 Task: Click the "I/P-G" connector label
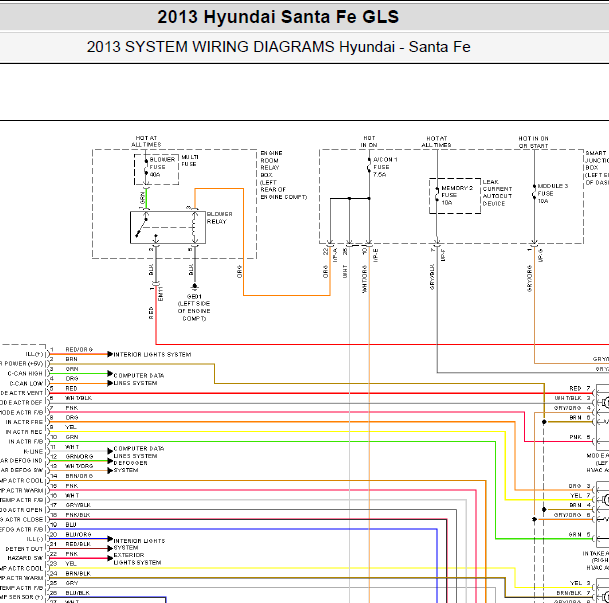pos(541,255)
